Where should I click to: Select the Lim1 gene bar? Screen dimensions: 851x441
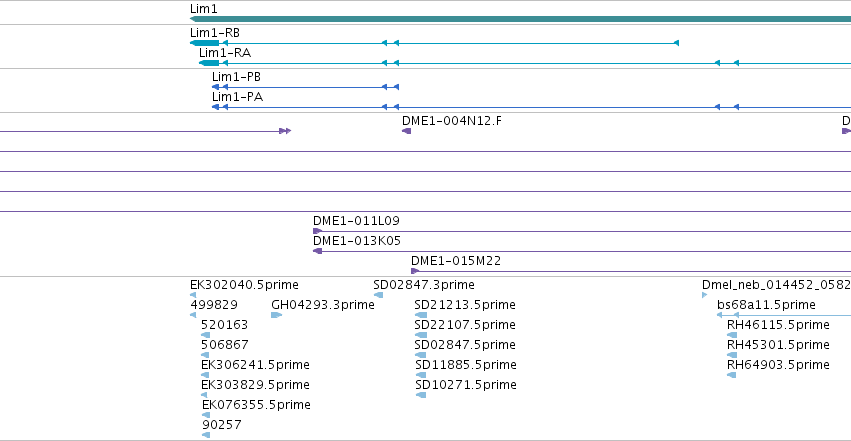click(x=520, y=19)
